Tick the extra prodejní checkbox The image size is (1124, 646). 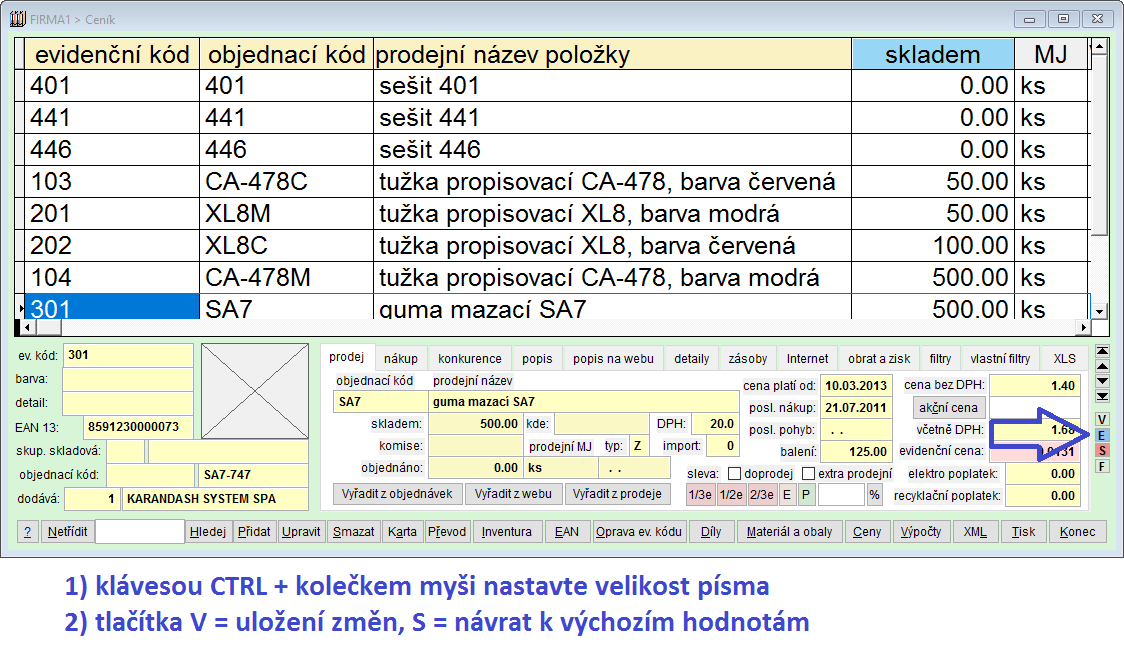pyautogui.click(x=808, y=473)
